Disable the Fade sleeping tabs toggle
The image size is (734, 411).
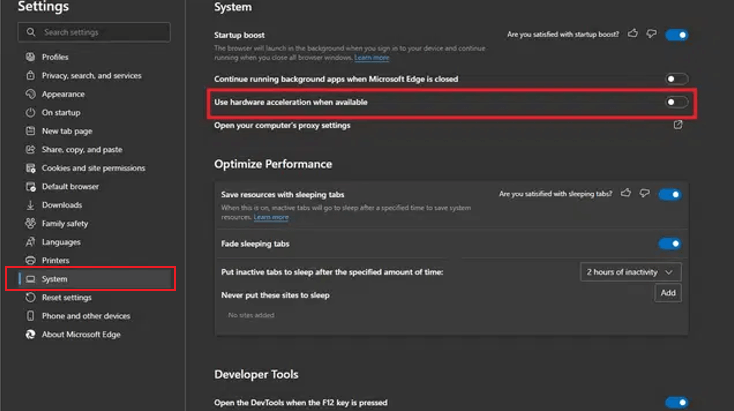(669, 243)
